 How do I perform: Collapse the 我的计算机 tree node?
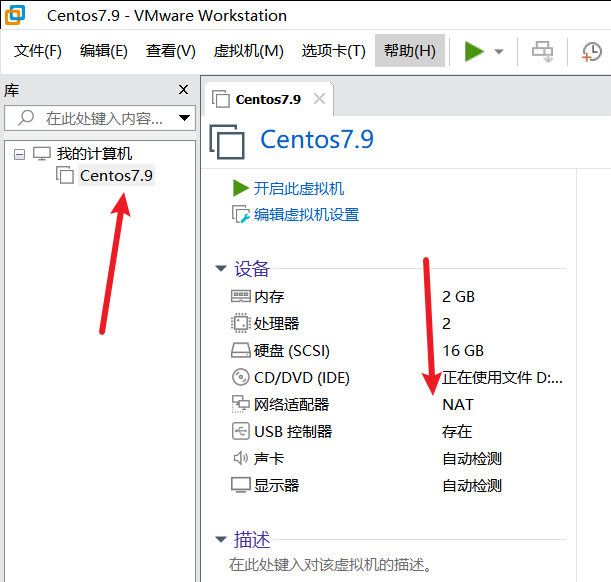pos(19,154)
